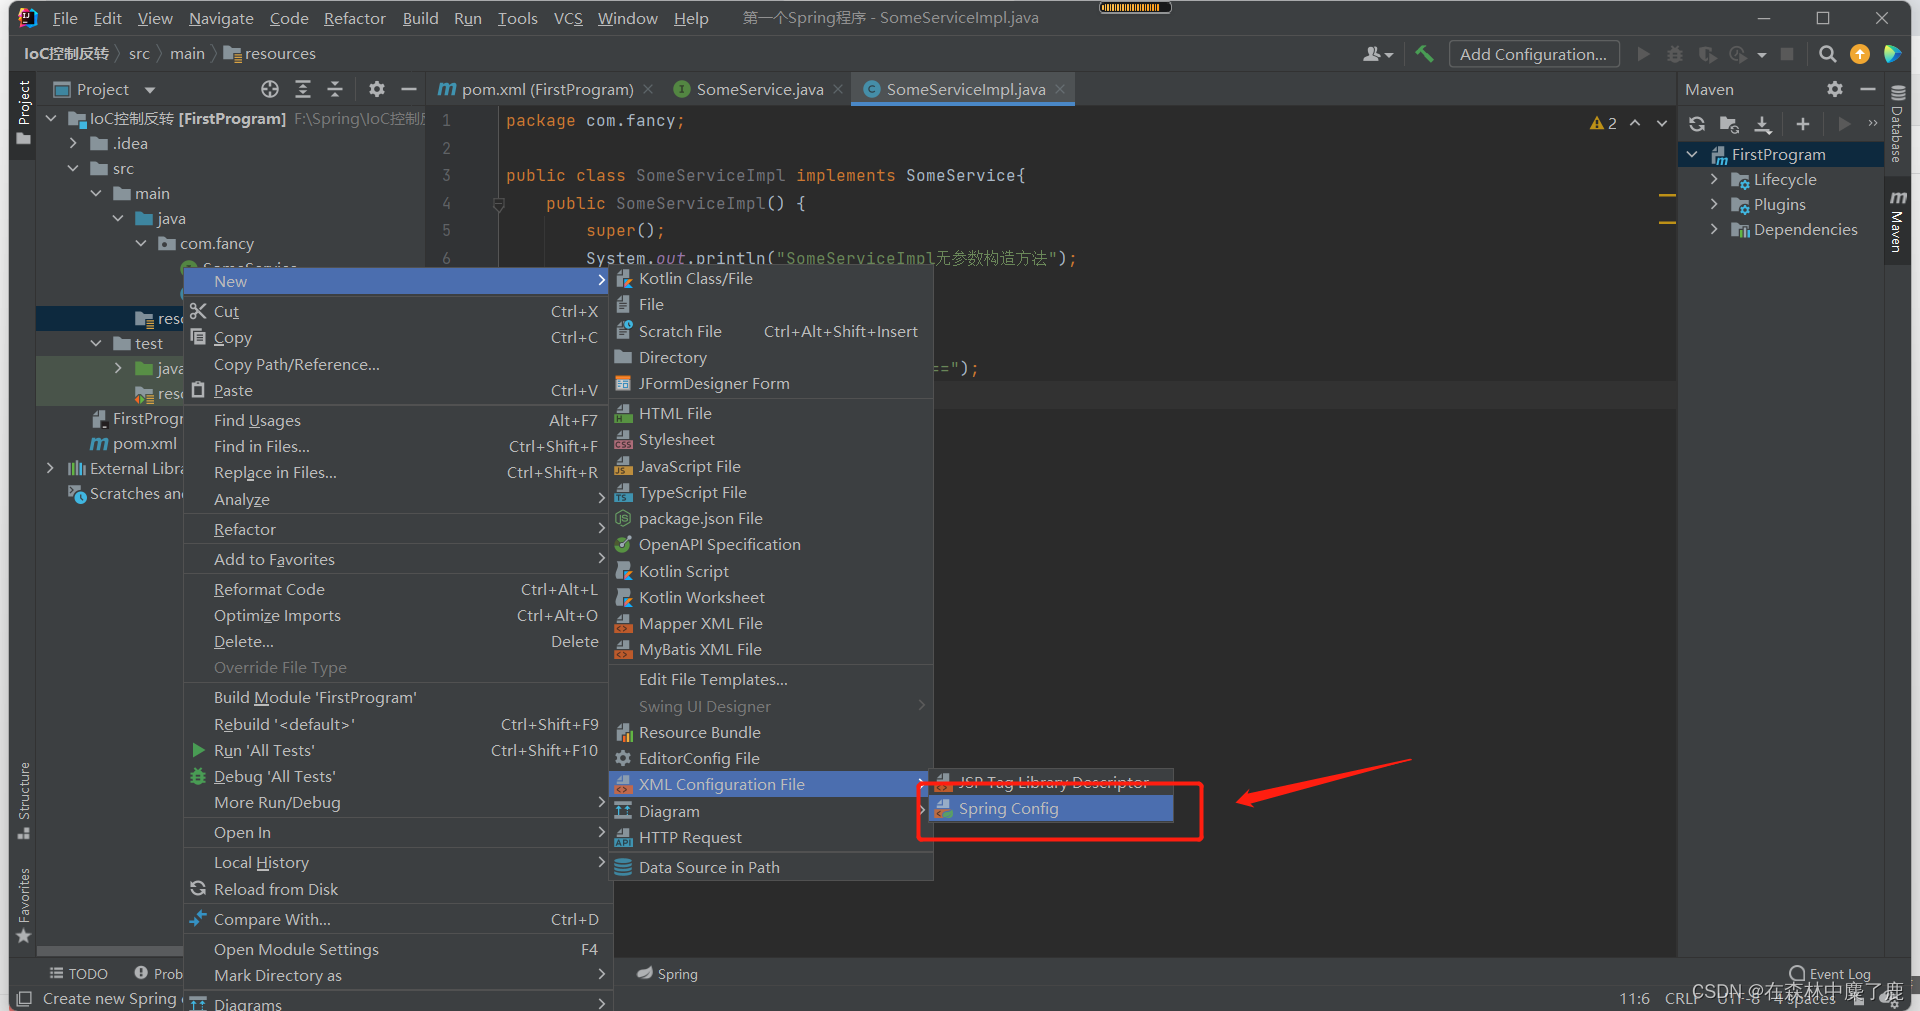
Task: Click next highlighted error down arrow
Action: coord(1662,123)
